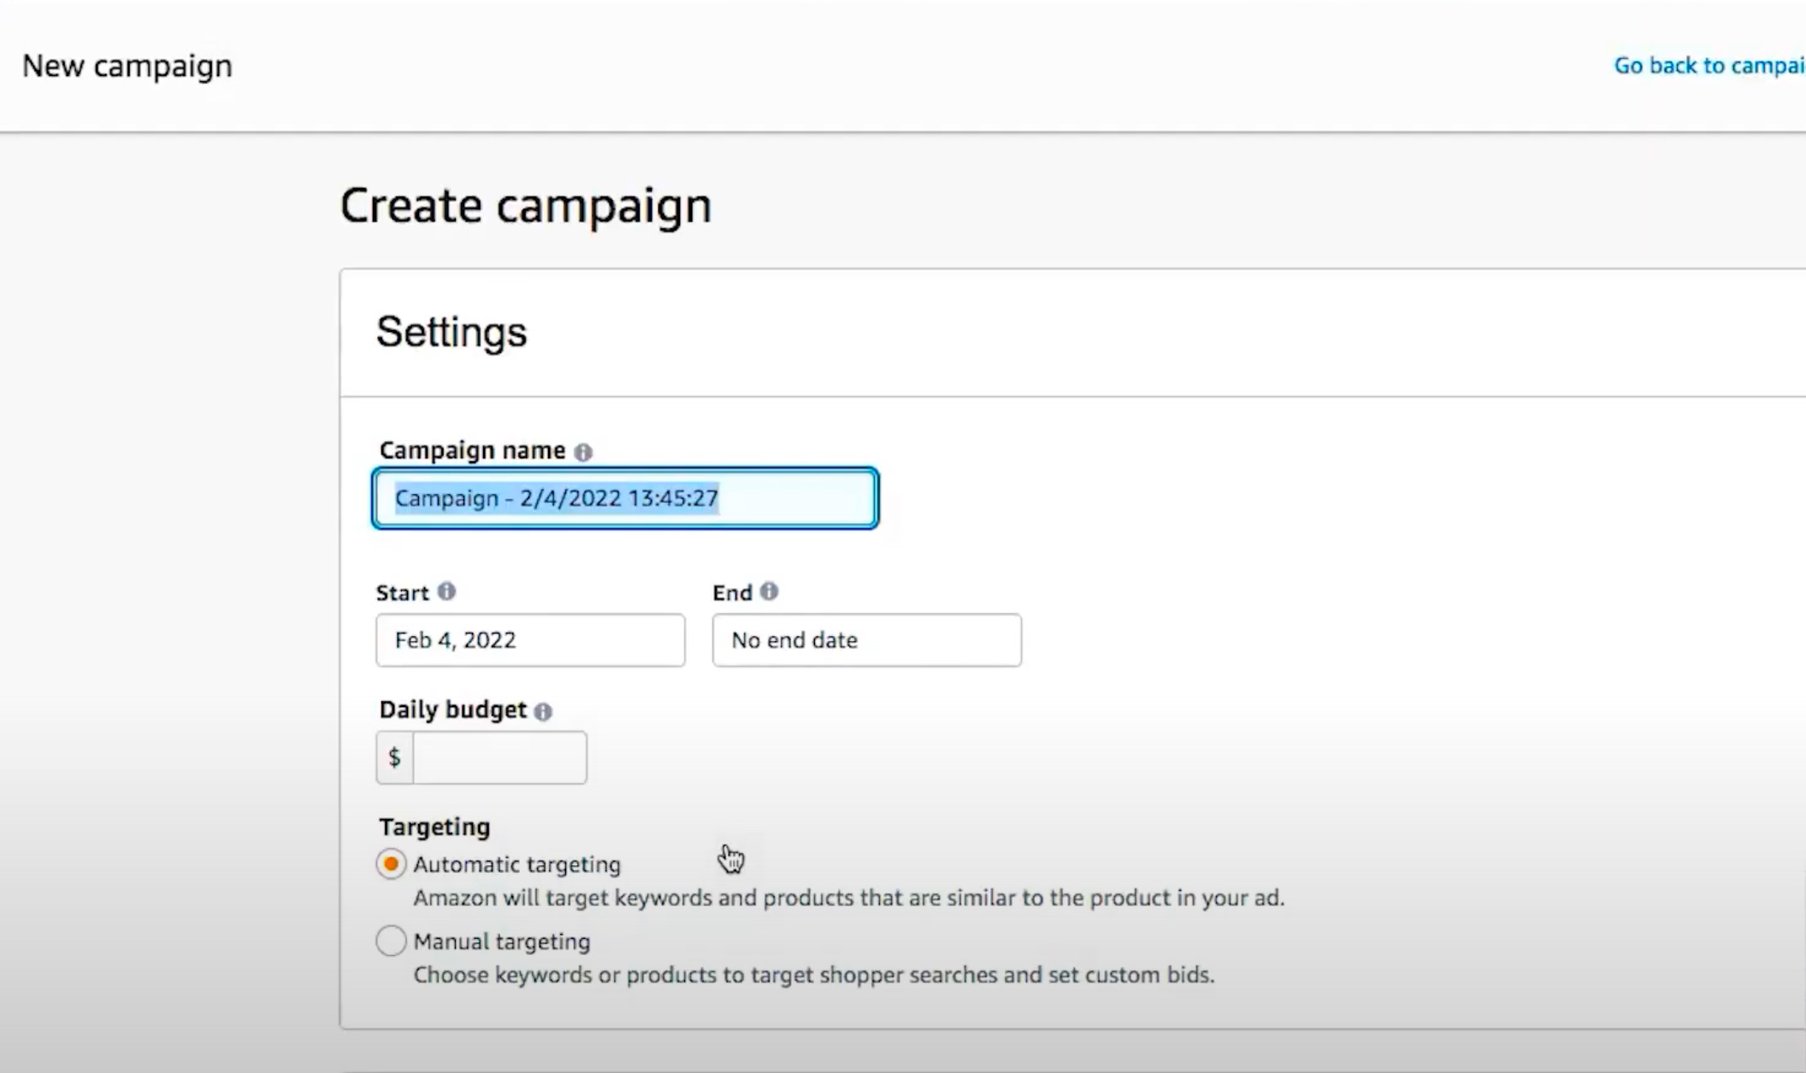Follow the 'Go back to campaigns' link

[1710, 66]
